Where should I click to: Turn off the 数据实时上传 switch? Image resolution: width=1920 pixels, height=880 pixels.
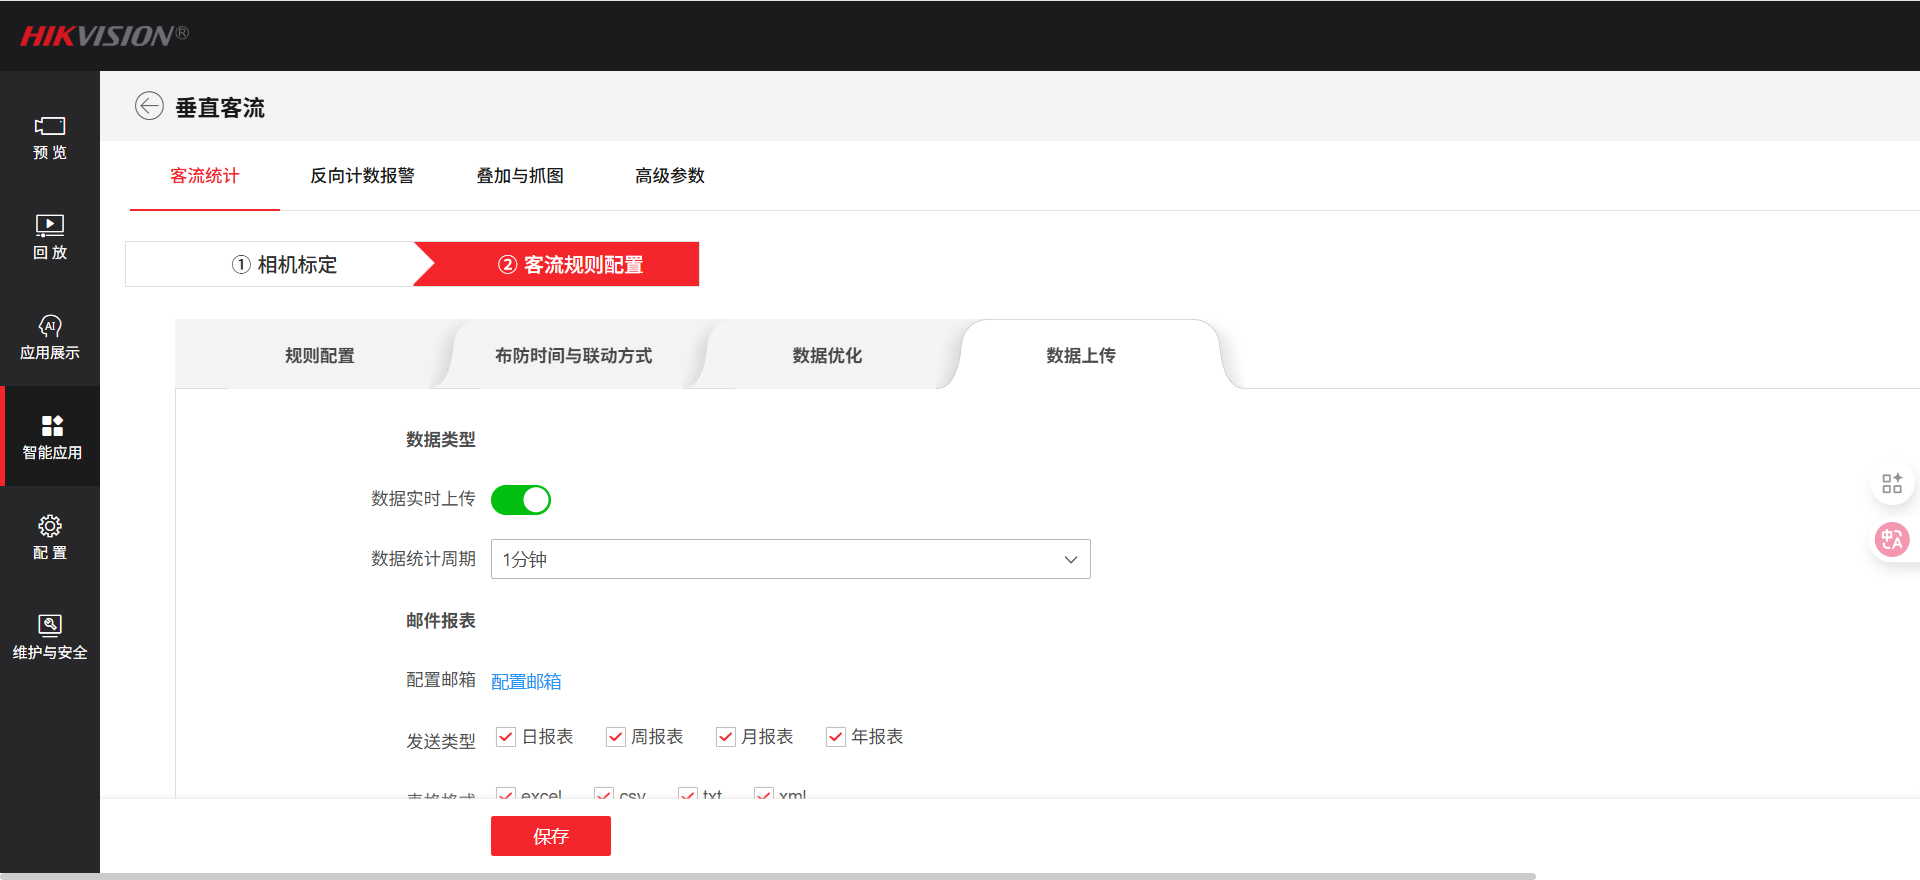521,500
